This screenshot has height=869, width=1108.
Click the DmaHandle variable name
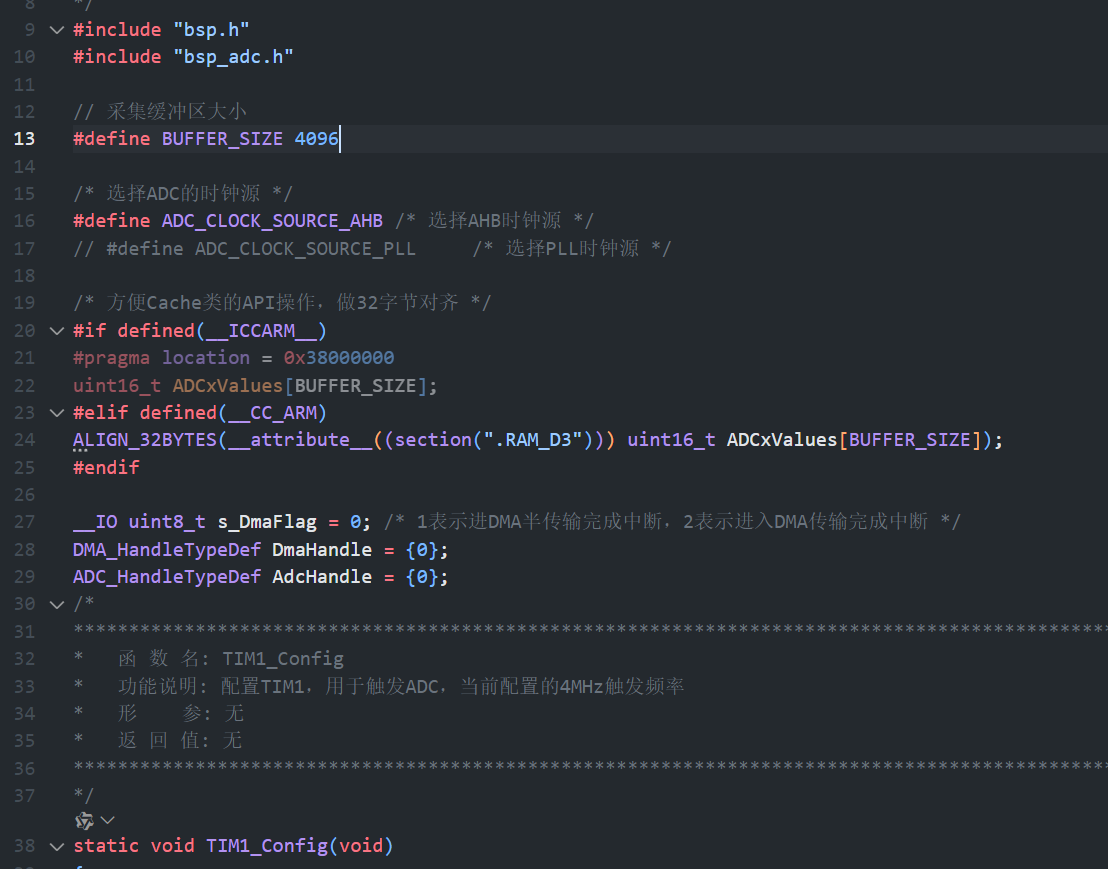pyautogui.click(x=322, y=550)
